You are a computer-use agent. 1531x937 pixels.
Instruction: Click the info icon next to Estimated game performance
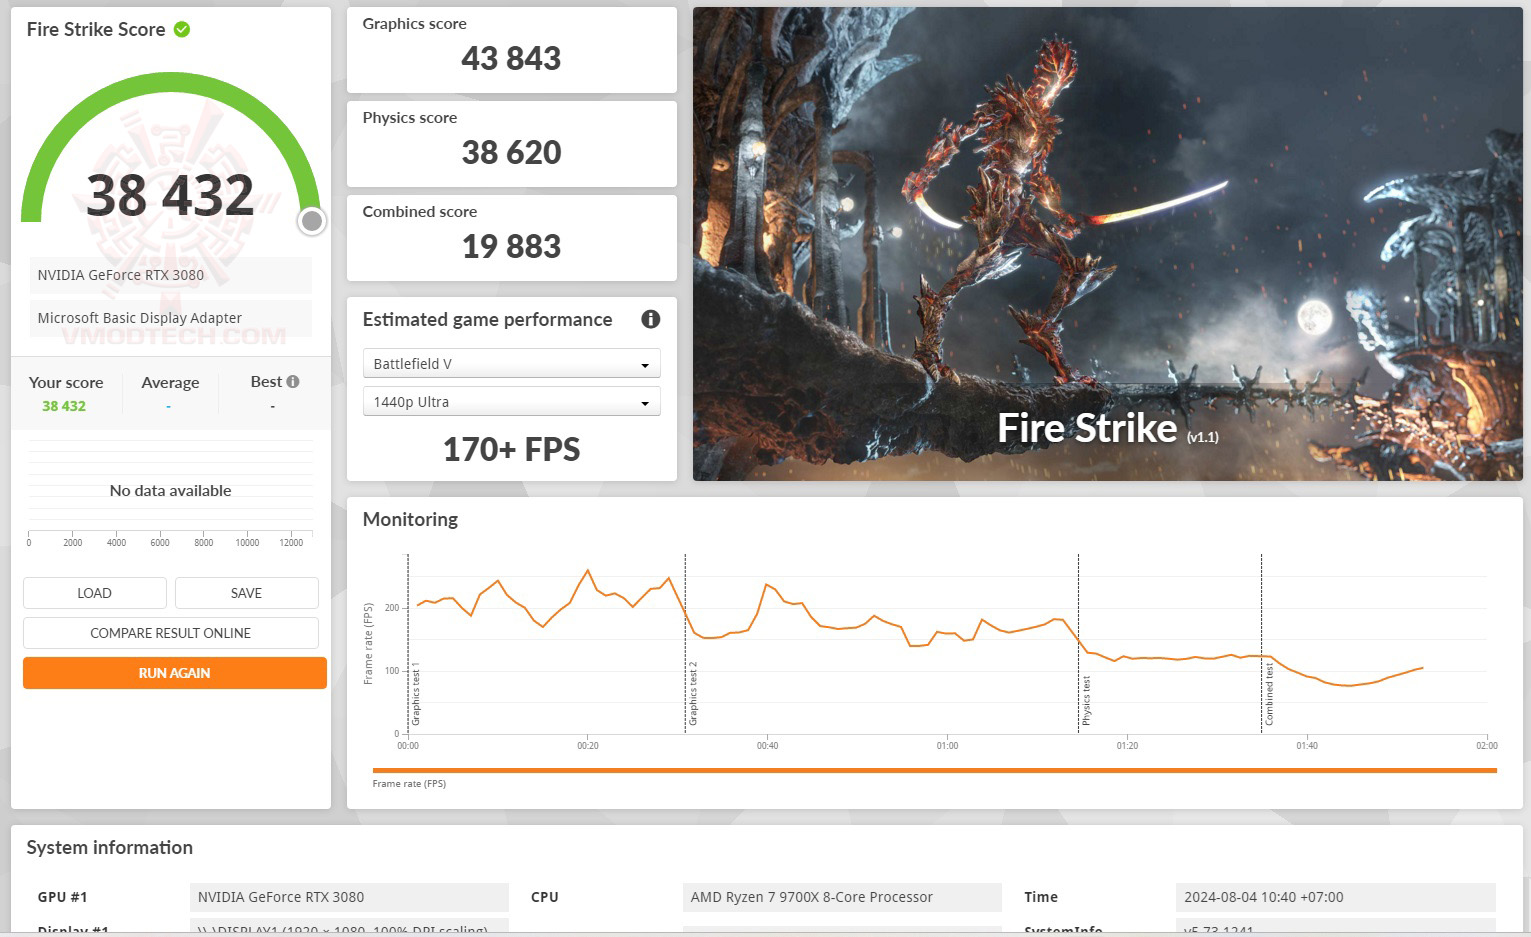coord(651,319)
